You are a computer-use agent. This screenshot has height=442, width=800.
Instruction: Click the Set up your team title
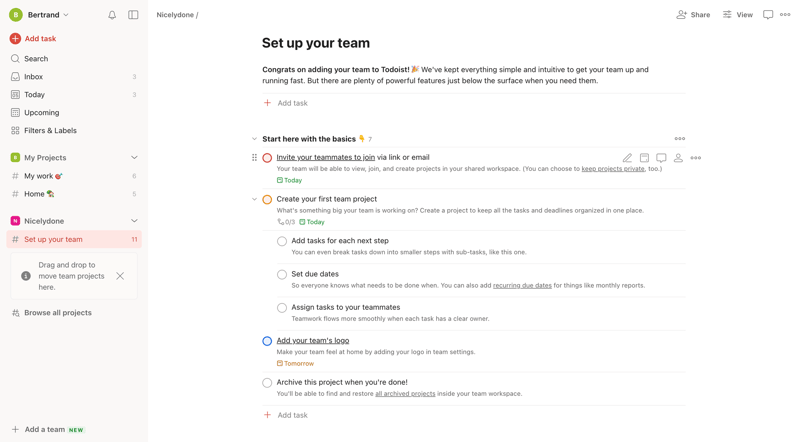[316, 43]
